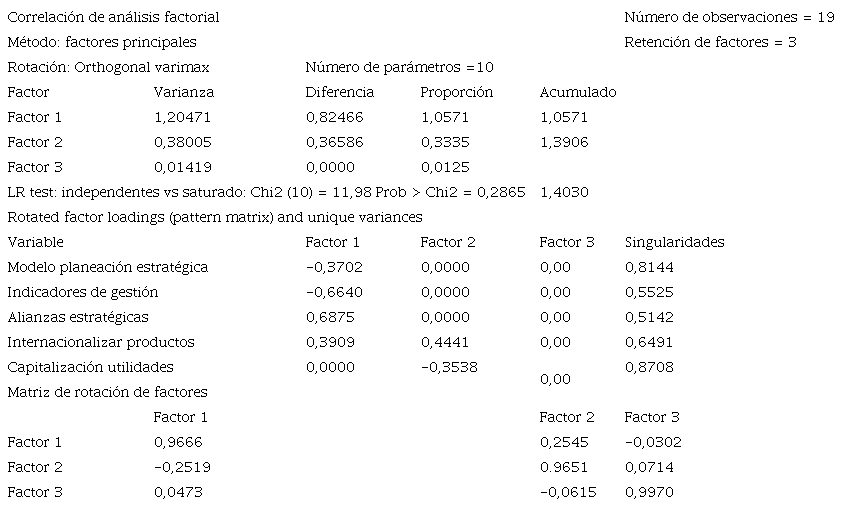Click the 'Acumulado' column header

click(577, 92)
